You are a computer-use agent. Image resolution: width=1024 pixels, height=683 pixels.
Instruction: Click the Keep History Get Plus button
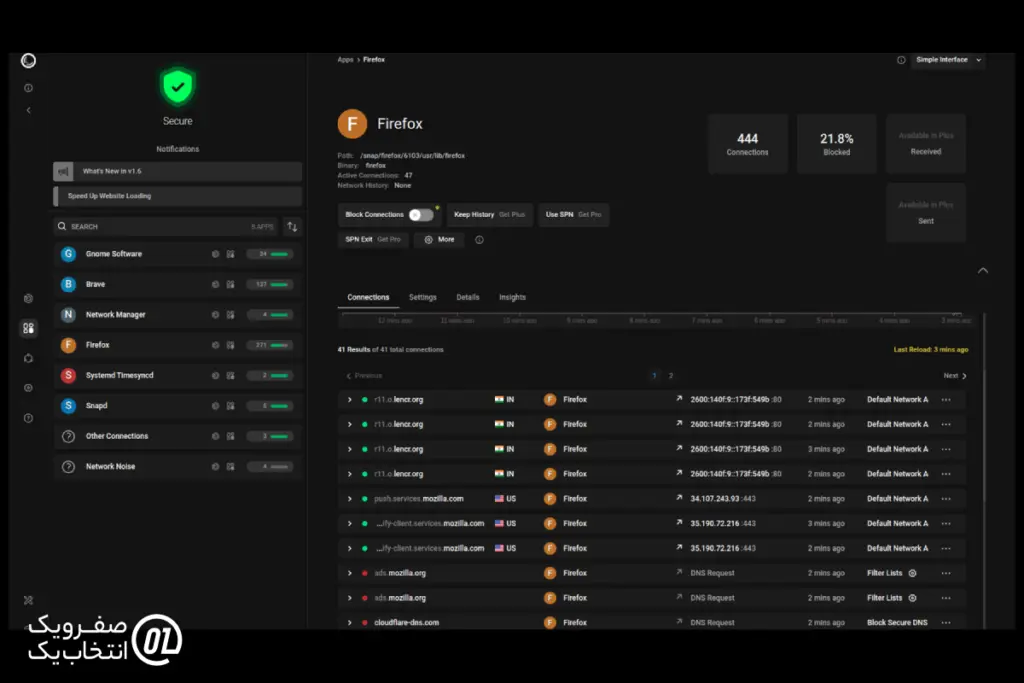(489, 214)
